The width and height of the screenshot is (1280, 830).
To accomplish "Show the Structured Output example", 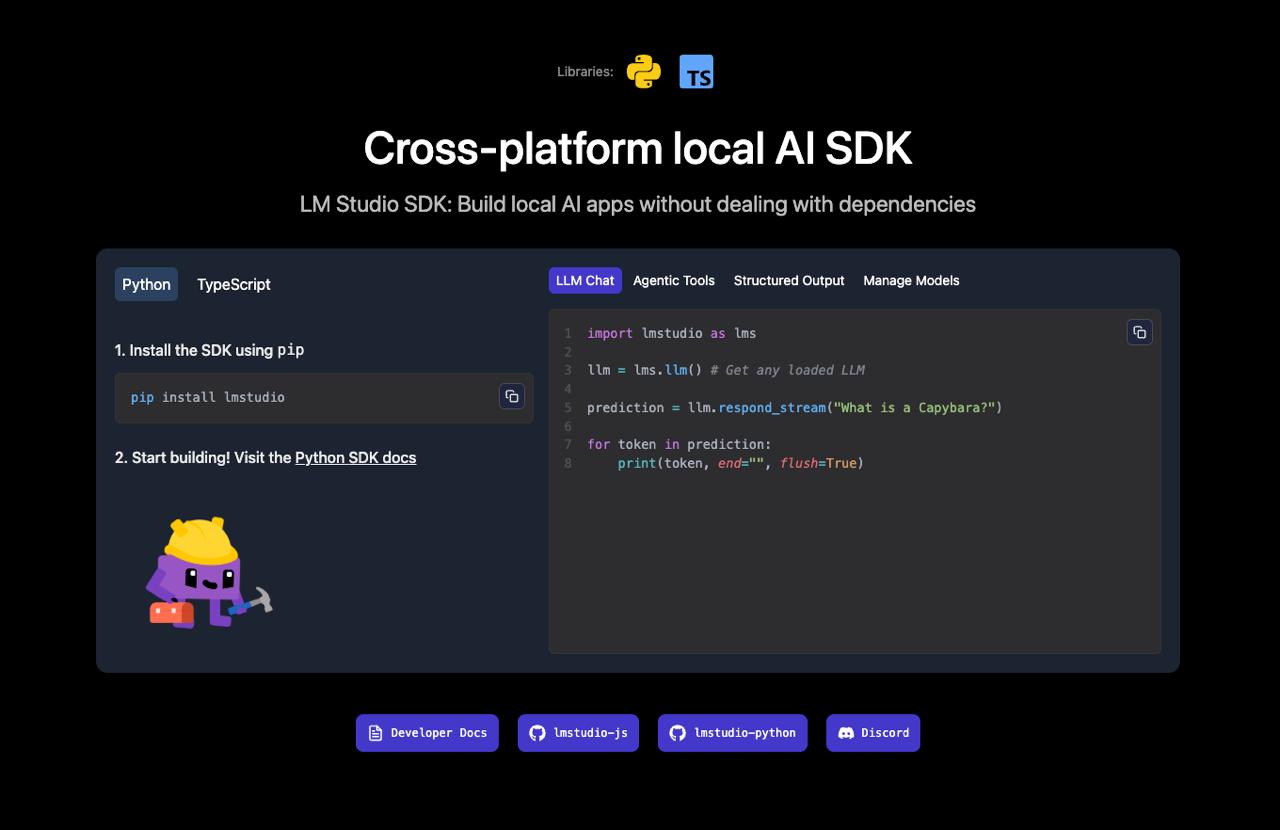I will pyautogui.click(x=788, y=281).
